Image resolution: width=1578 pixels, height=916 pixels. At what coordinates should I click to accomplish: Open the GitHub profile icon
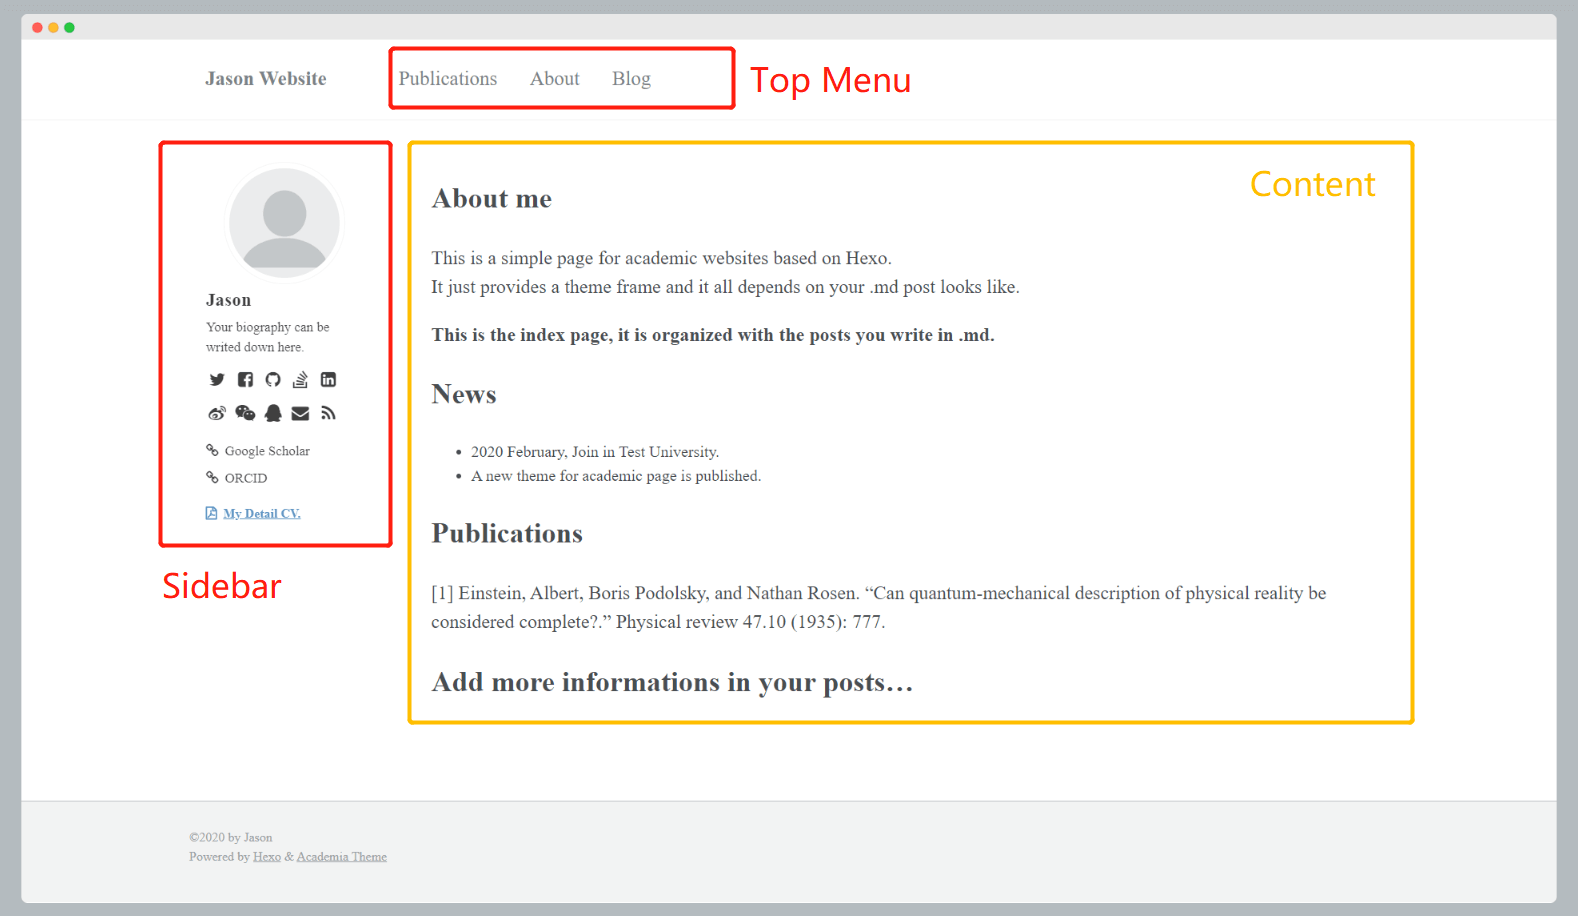pyautogui.click(x=273, y=380)
